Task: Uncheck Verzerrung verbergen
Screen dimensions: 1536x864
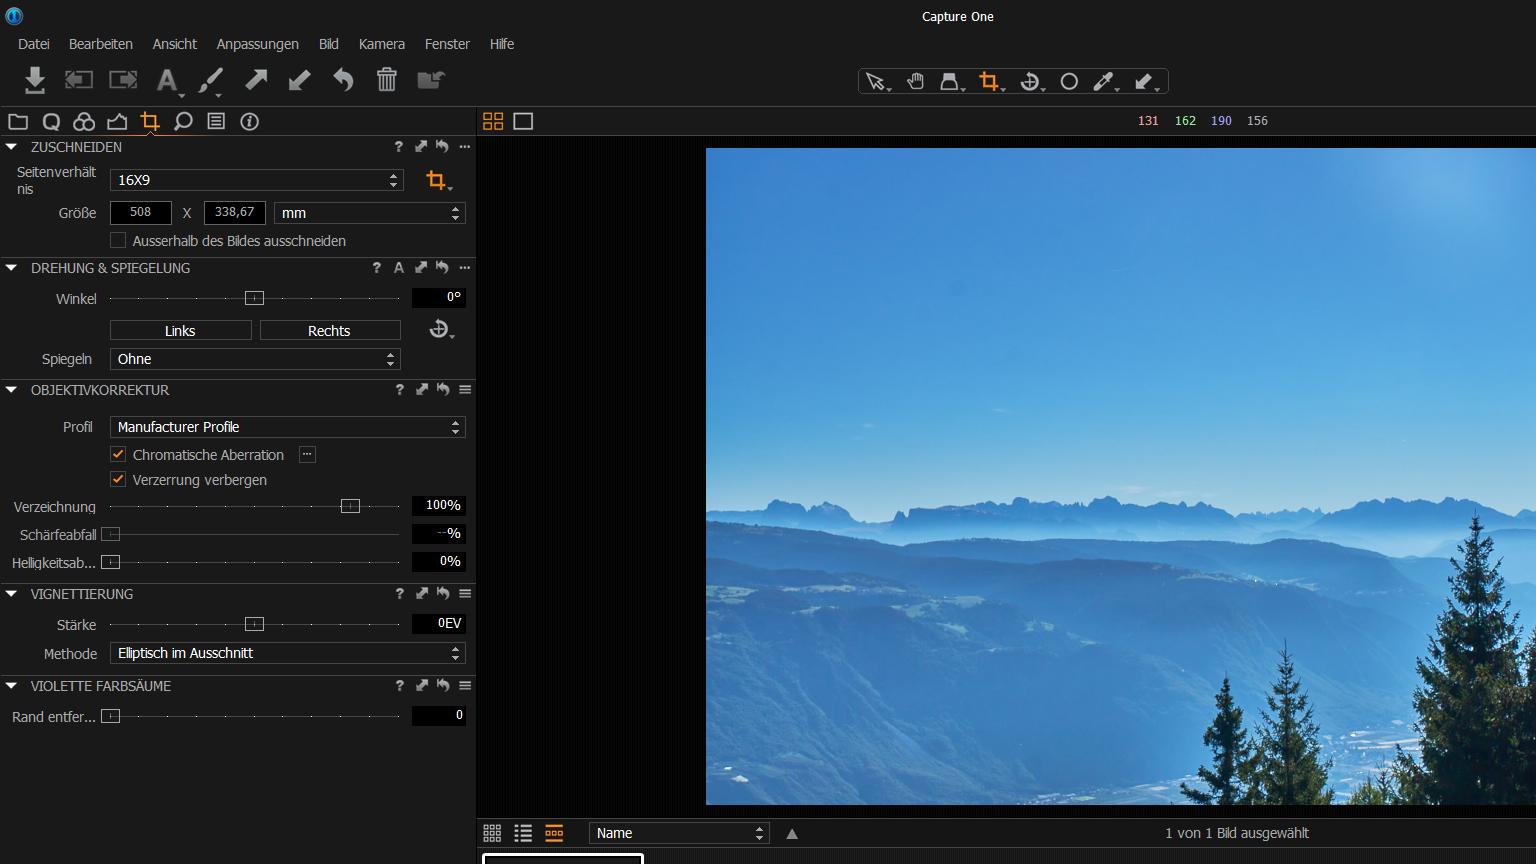Action: (x=118, y=480)
